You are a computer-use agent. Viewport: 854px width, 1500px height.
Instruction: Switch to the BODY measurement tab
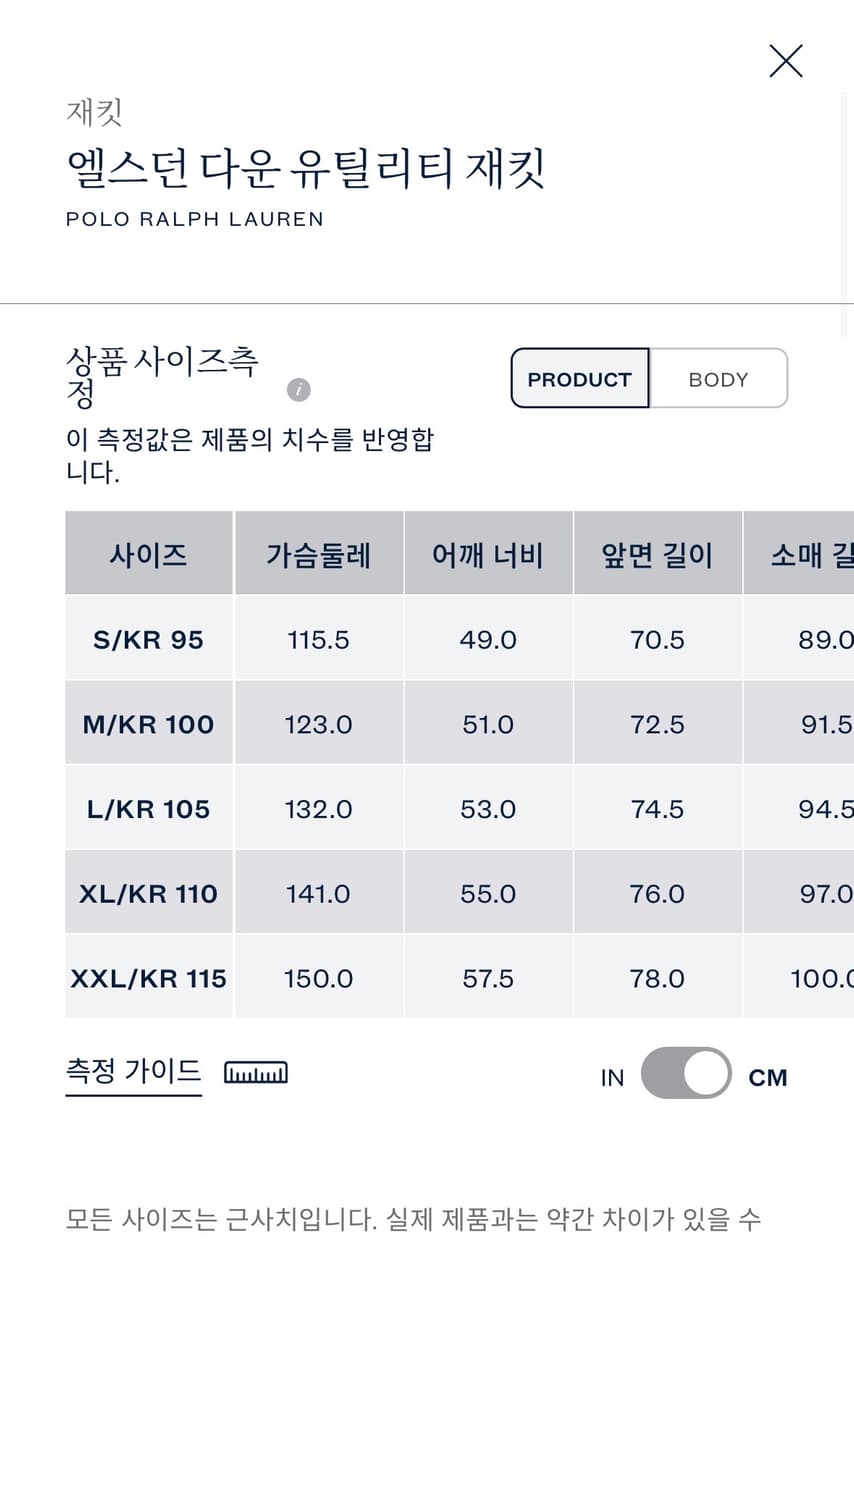tap(718, 378)
